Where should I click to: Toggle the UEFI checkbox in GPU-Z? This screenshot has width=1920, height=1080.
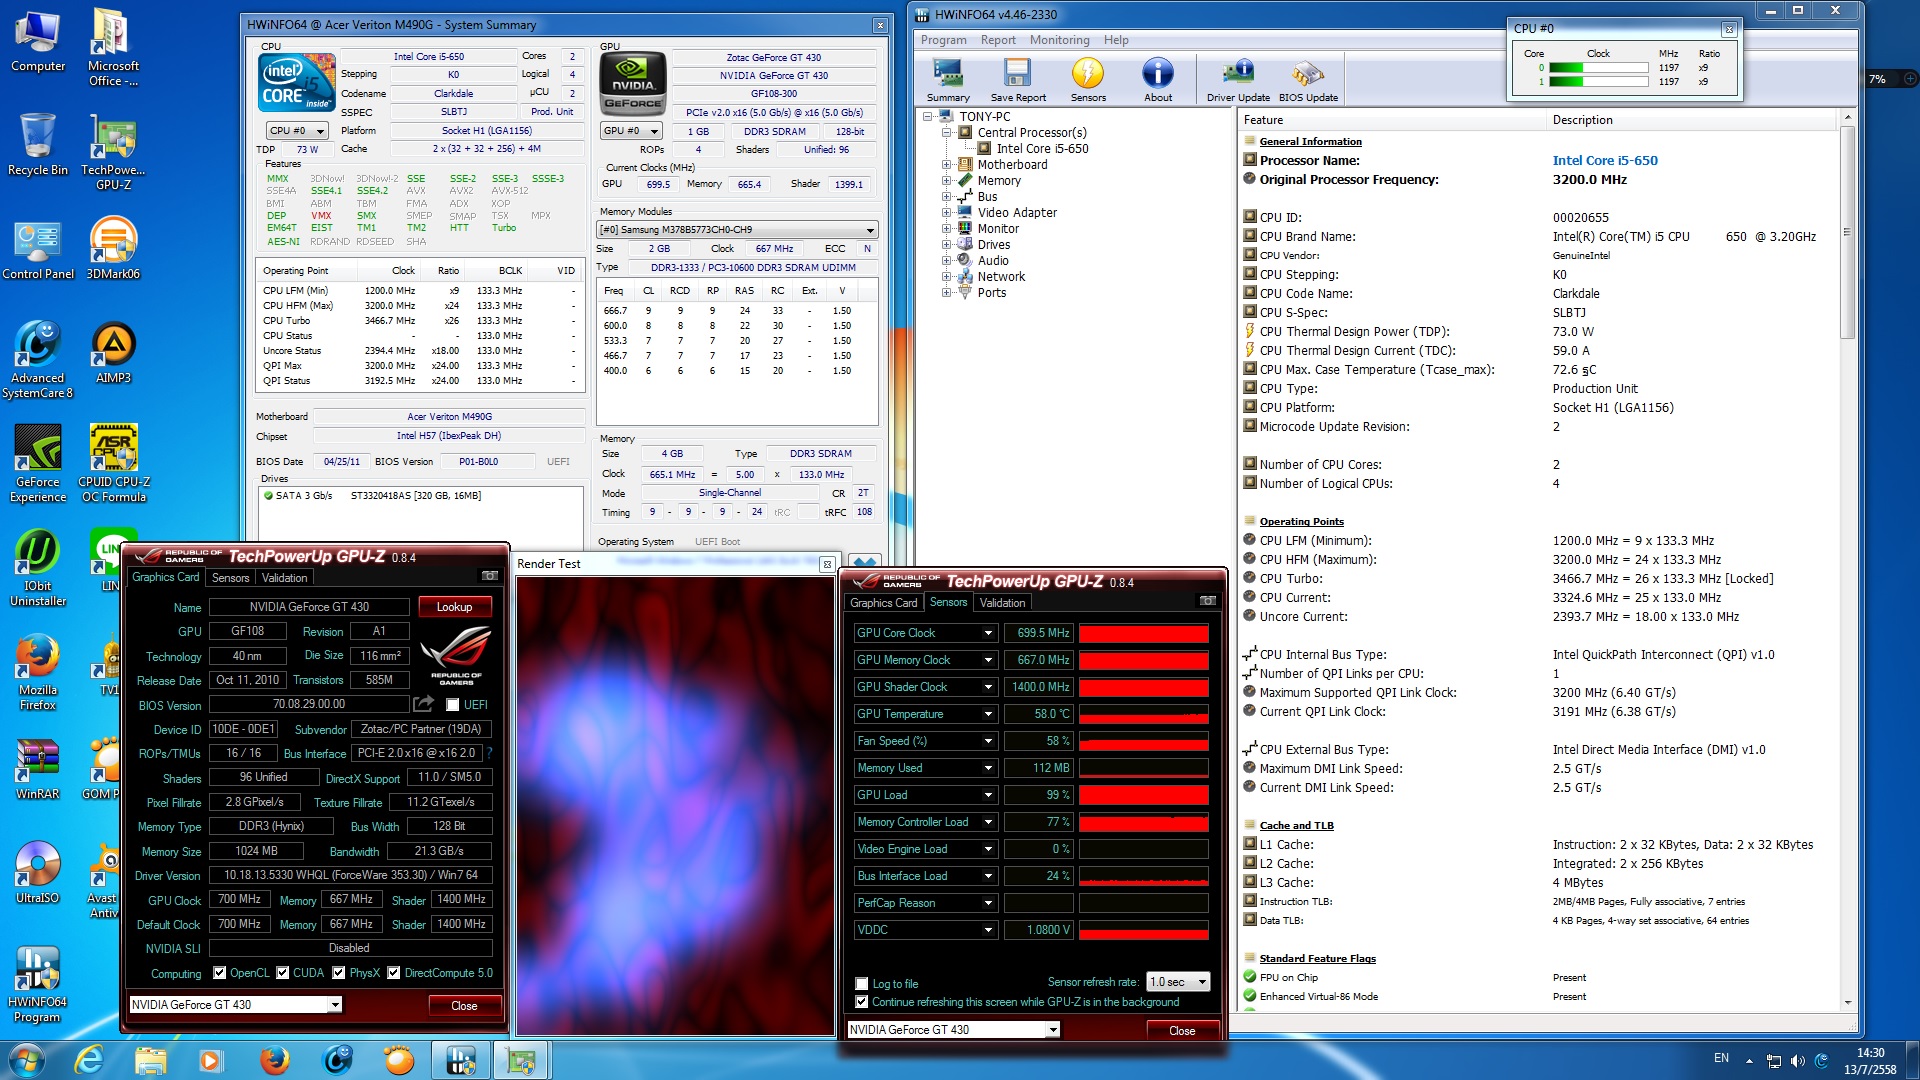(453, 705)
